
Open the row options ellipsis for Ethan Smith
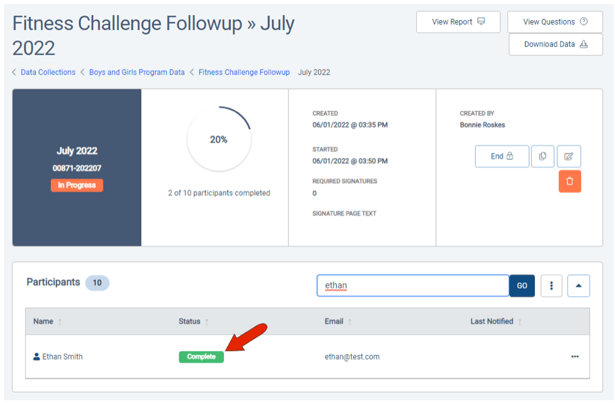(575, 357)
